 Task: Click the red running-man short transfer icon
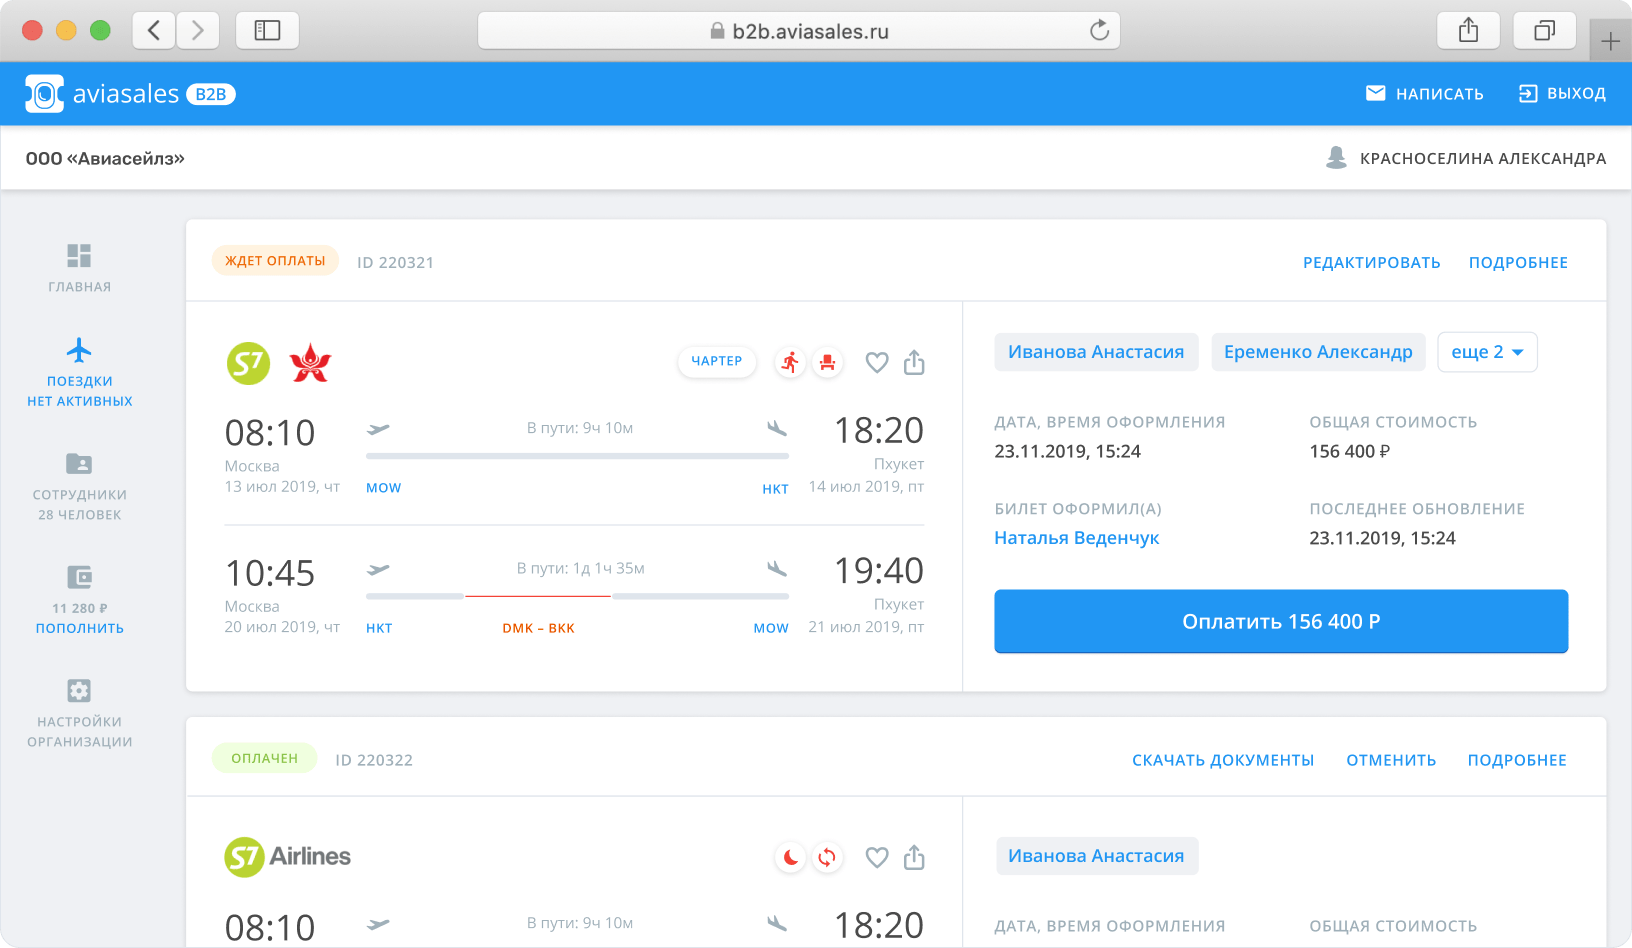tap(790, 362)
